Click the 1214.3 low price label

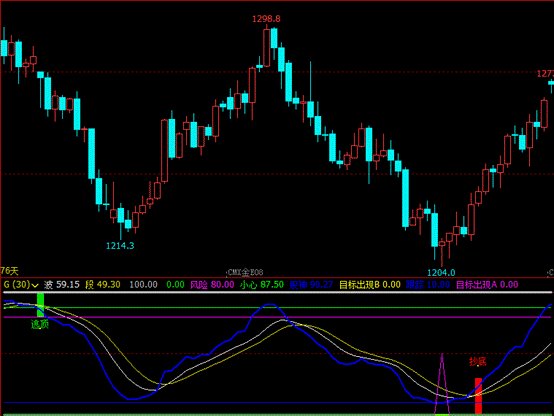(x=120, y=246)
